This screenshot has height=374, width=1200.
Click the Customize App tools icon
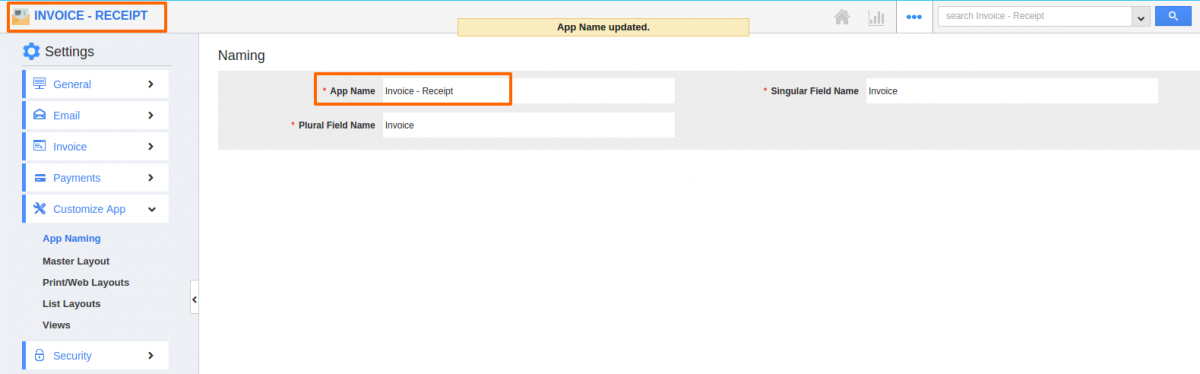click(x=40, y=209)
